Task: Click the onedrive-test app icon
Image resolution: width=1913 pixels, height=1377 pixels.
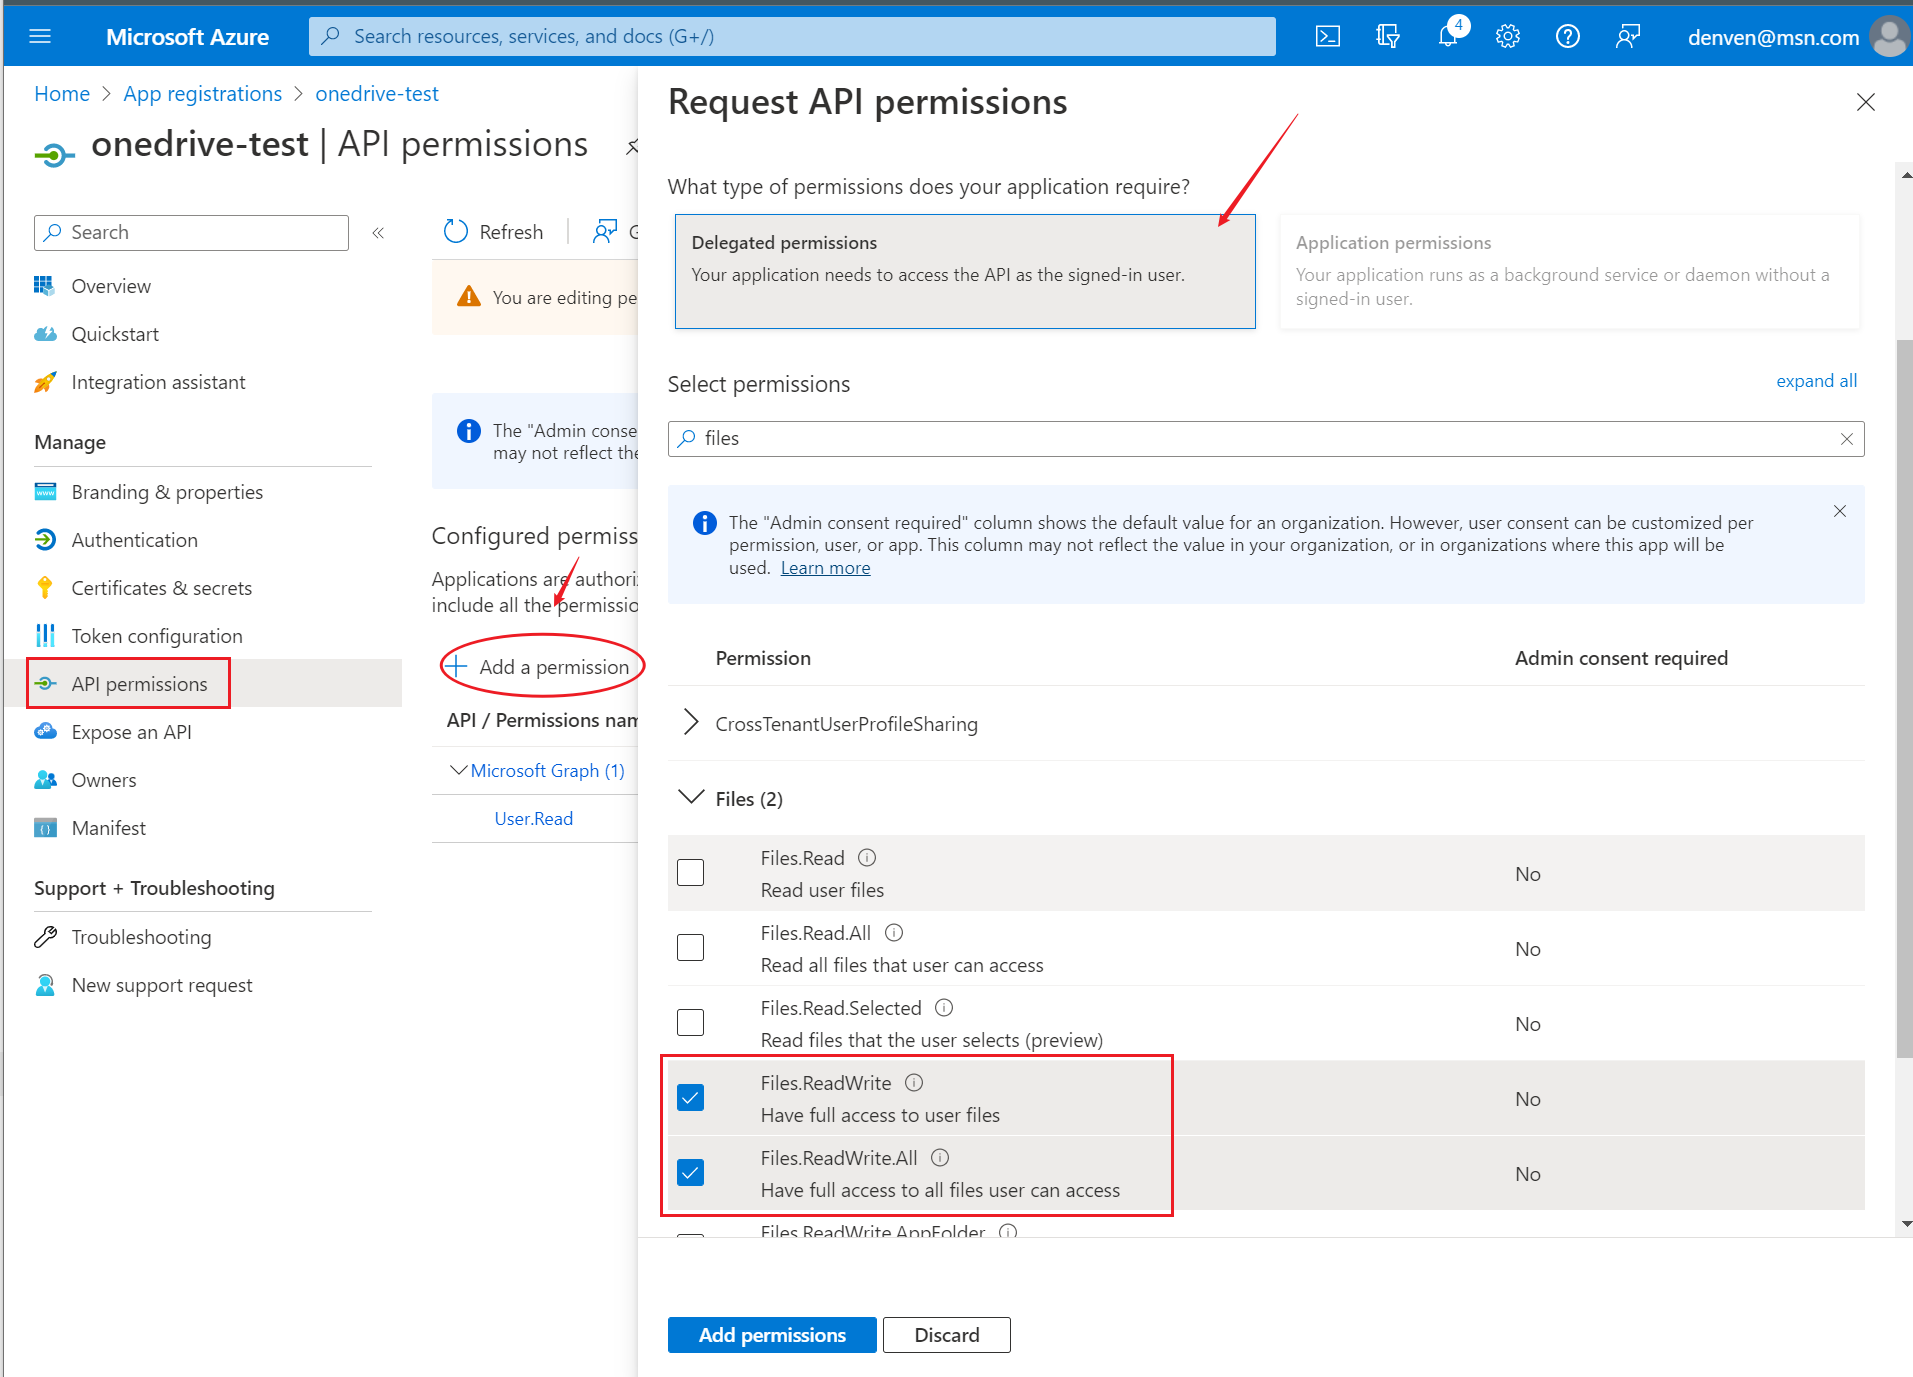Action: 54,154
